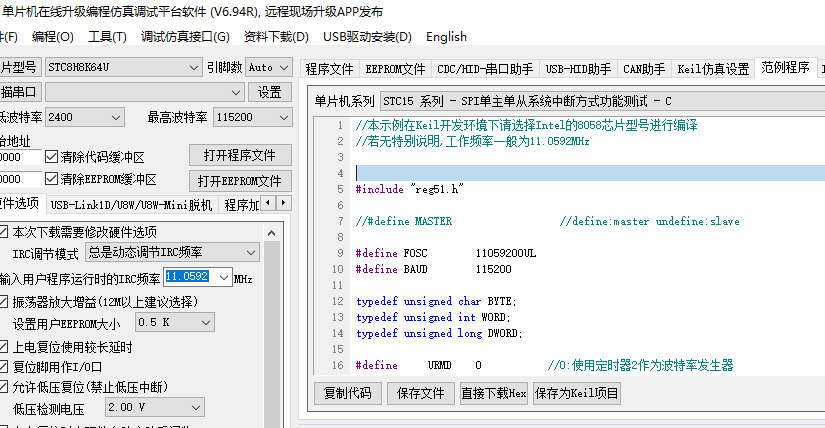Open the CDC/HID-串口助手 tab
Screen dimensions: 825x428
tap(485, 69)
